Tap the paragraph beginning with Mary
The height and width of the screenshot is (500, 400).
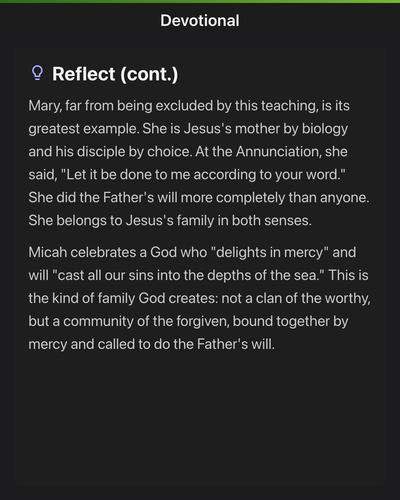(x=199, y=163)
